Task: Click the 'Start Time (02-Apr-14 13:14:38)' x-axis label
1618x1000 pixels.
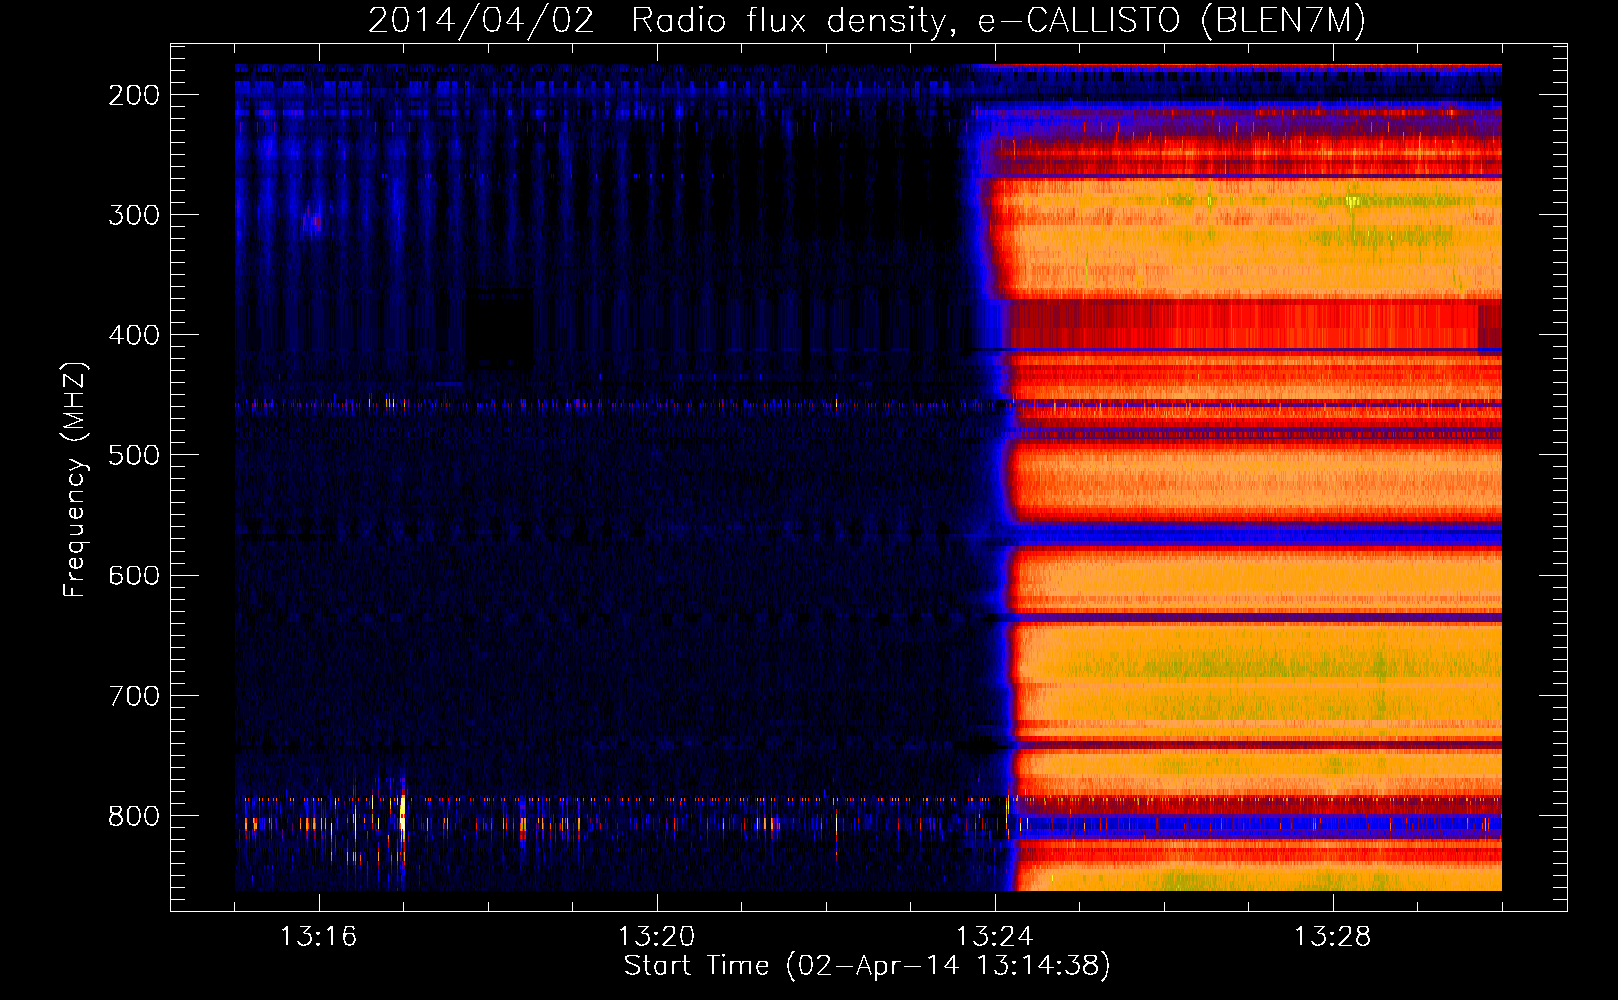Action: 867,966
